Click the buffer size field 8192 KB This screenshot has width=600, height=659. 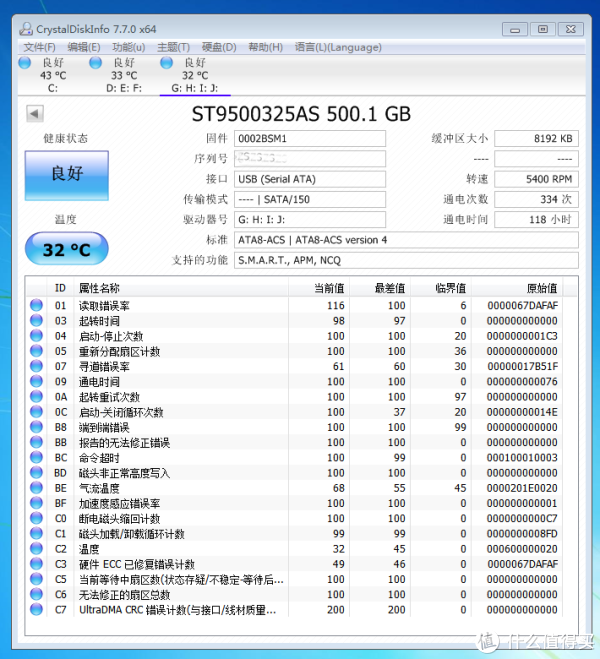(537, 138)
